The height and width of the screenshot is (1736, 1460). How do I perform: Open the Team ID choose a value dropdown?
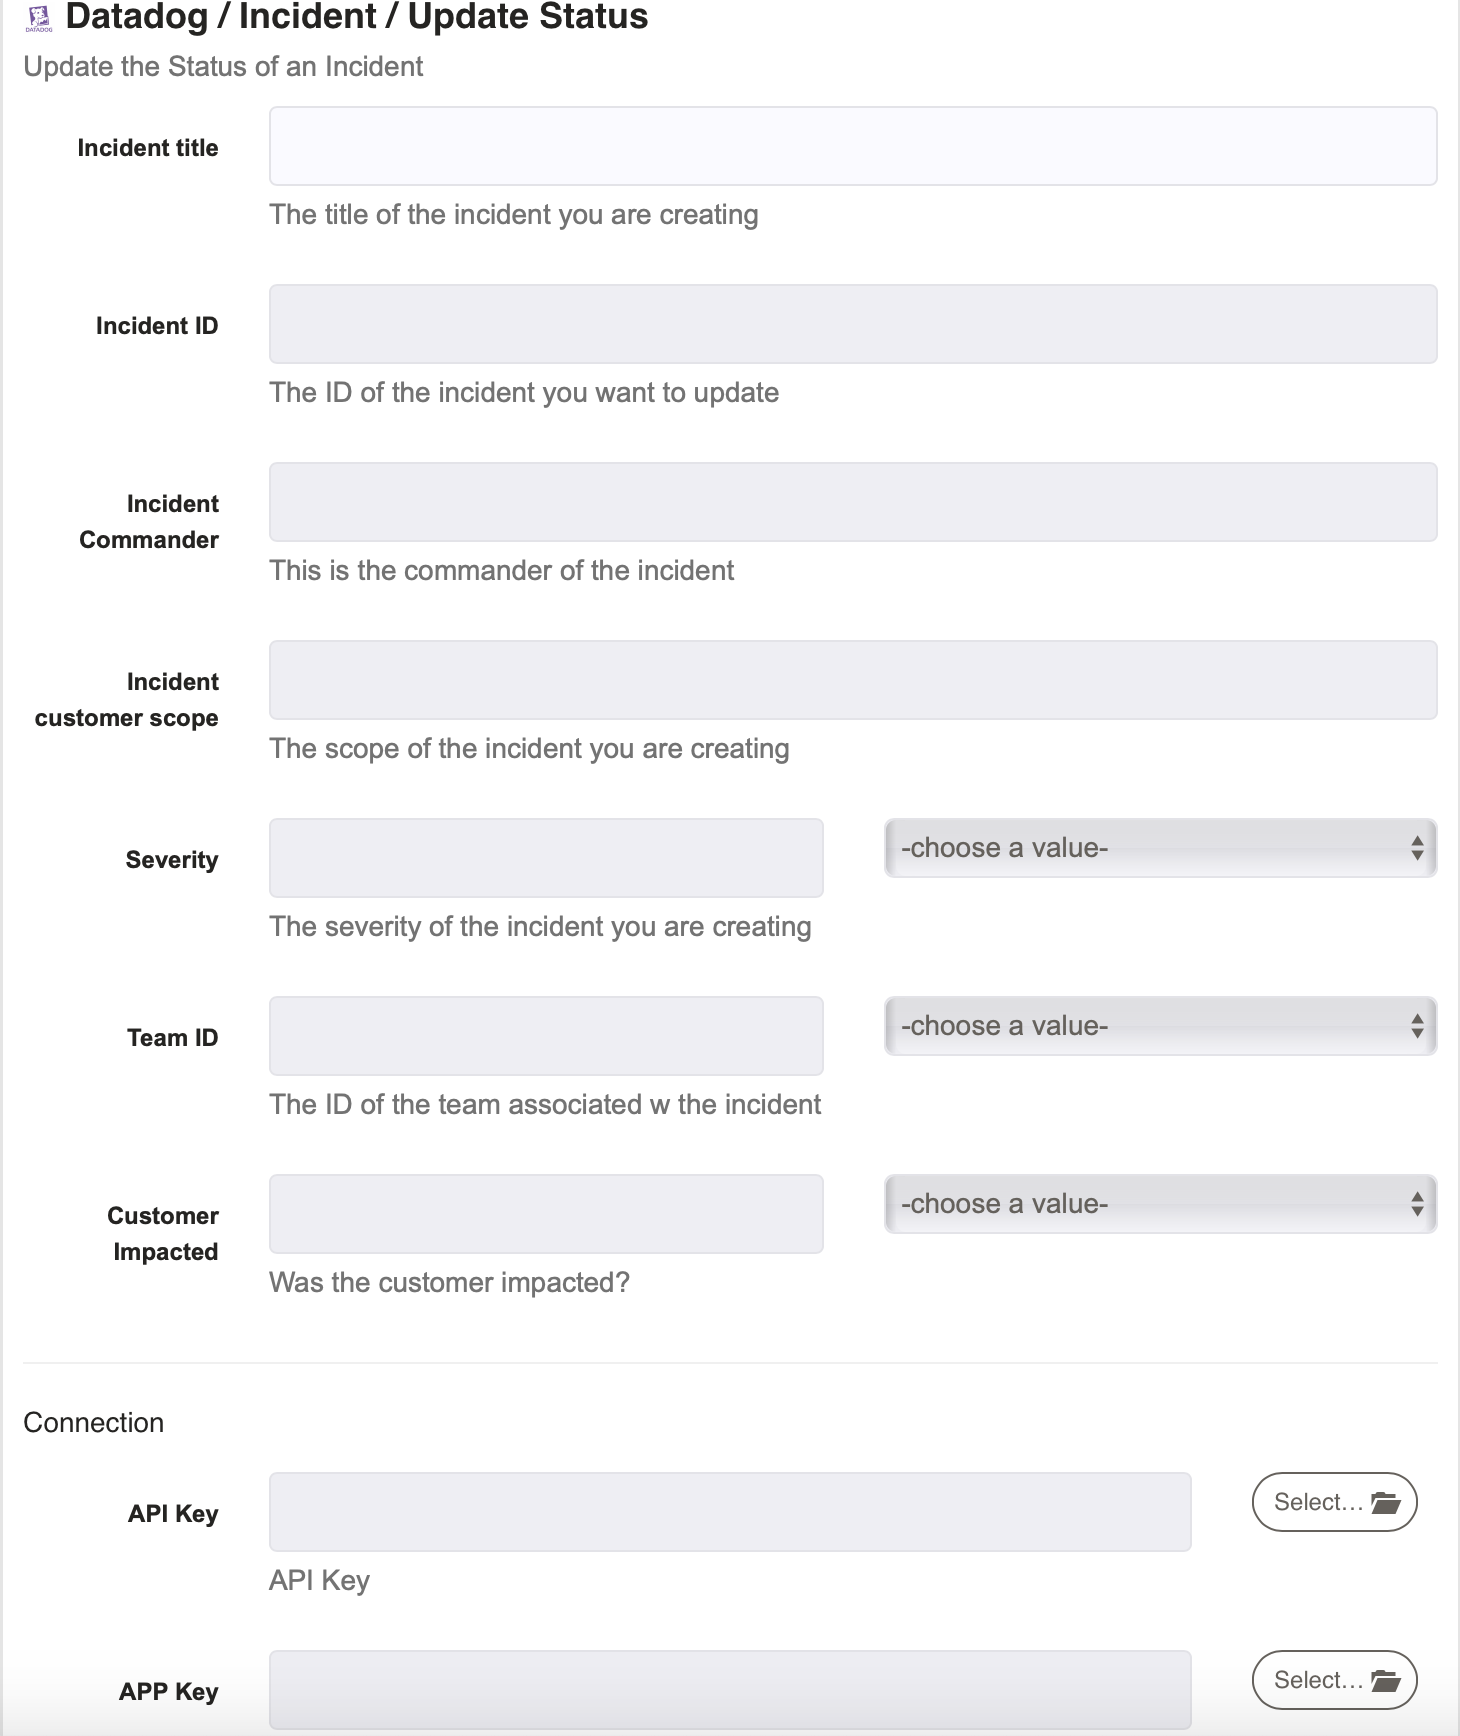click(1160, 1026)
